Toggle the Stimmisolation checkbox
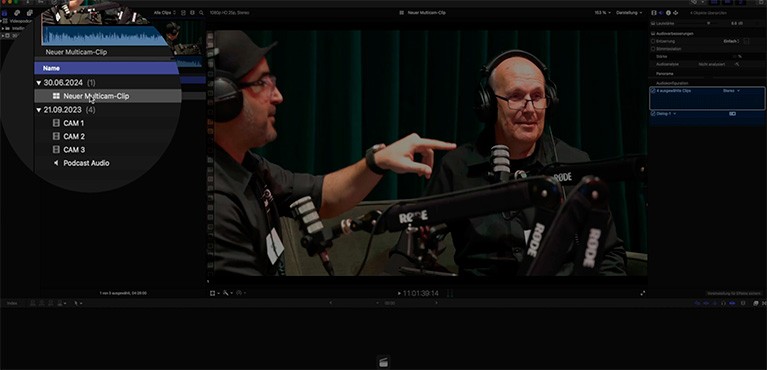The image size is (767, 370). (653, 49)
